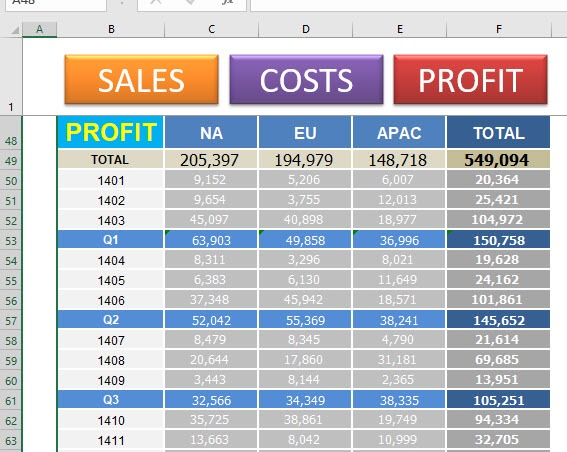The image size is (567, 452).
Task: Click period label 1409
Action: (110, 380)
